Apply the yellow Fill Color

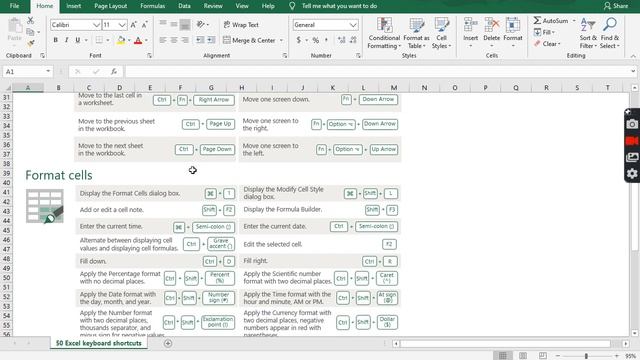click(121, 40)
